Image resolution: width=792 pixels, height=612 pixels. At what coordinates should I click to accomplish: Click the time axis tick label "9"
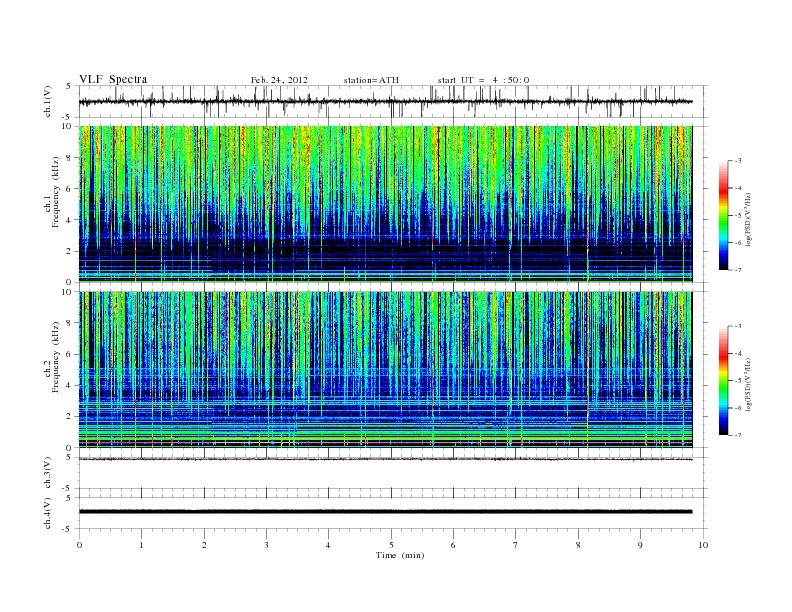pyautogui.click(x=640, y=545)
